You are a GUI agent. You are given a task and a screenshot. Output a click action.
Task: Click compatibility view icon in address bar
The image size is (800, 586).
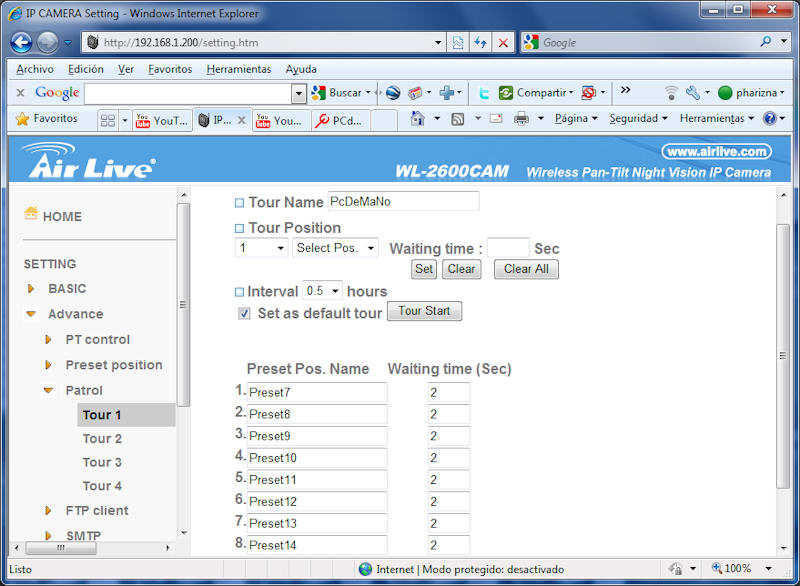point(458,42)
